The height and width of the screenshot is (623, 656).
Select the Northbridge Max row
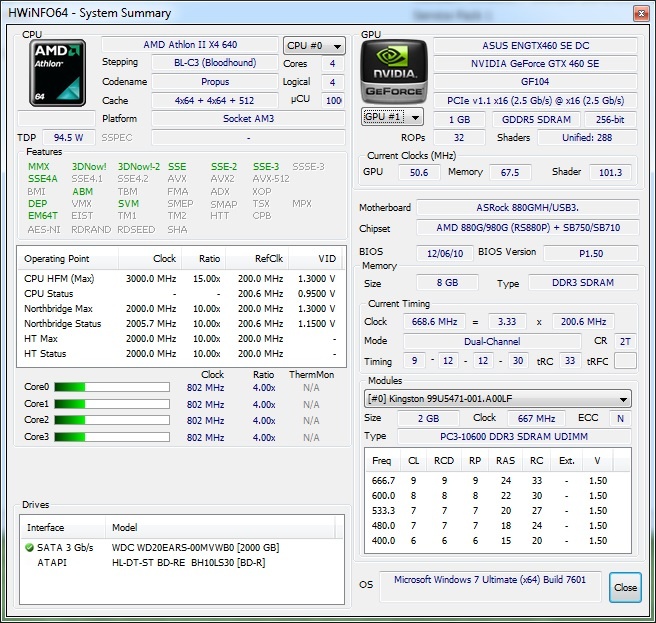pyautogui.click(x=181, y=309)
